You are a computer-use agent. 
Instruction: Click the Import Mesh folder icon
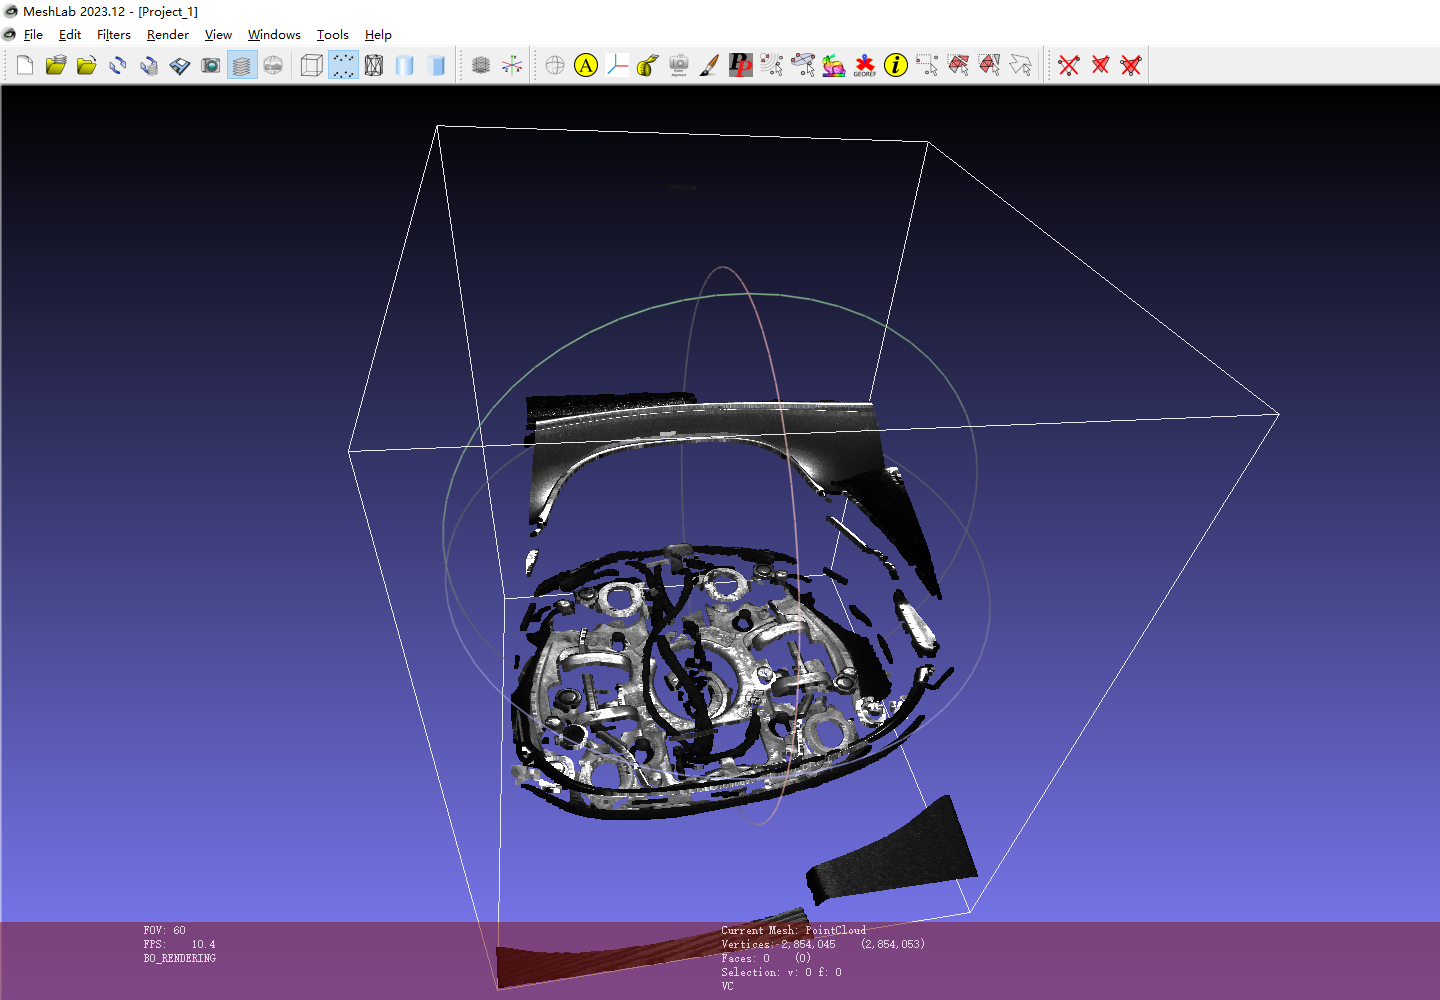point(87,65)
